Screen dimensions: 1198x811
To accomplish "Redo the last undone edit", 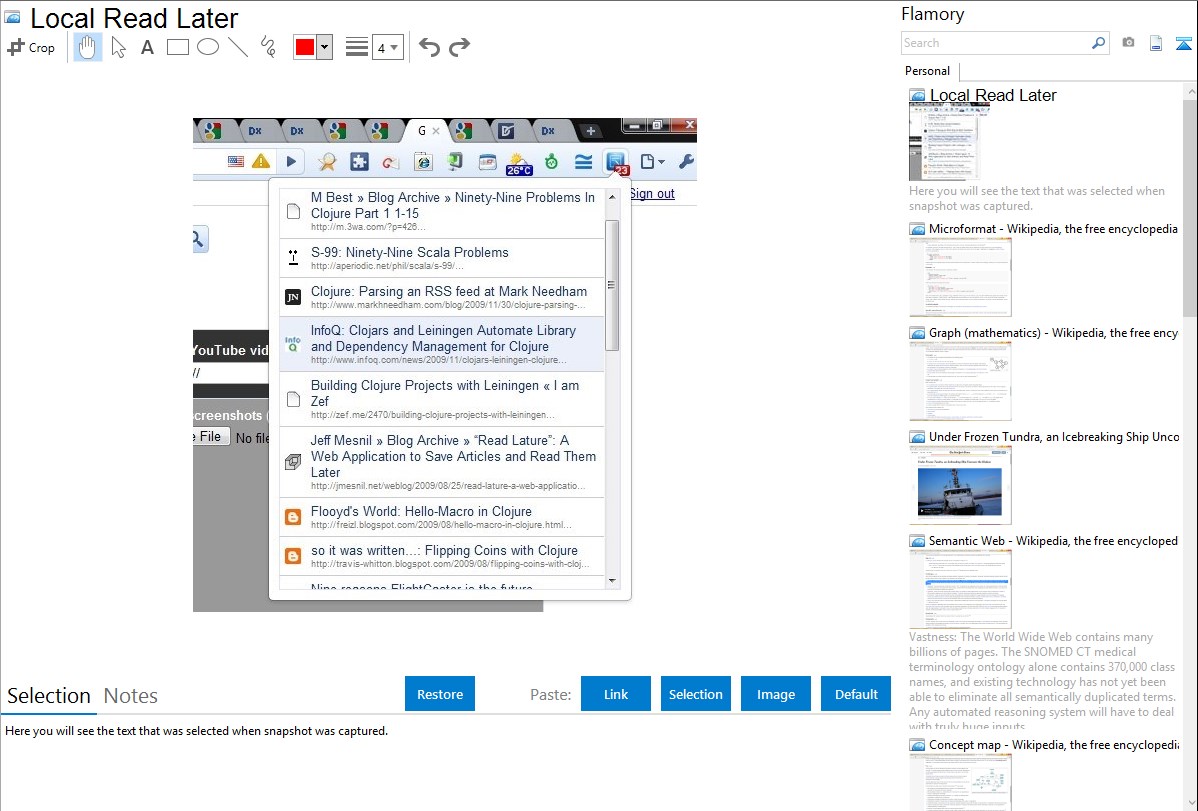I will point(459,47).
